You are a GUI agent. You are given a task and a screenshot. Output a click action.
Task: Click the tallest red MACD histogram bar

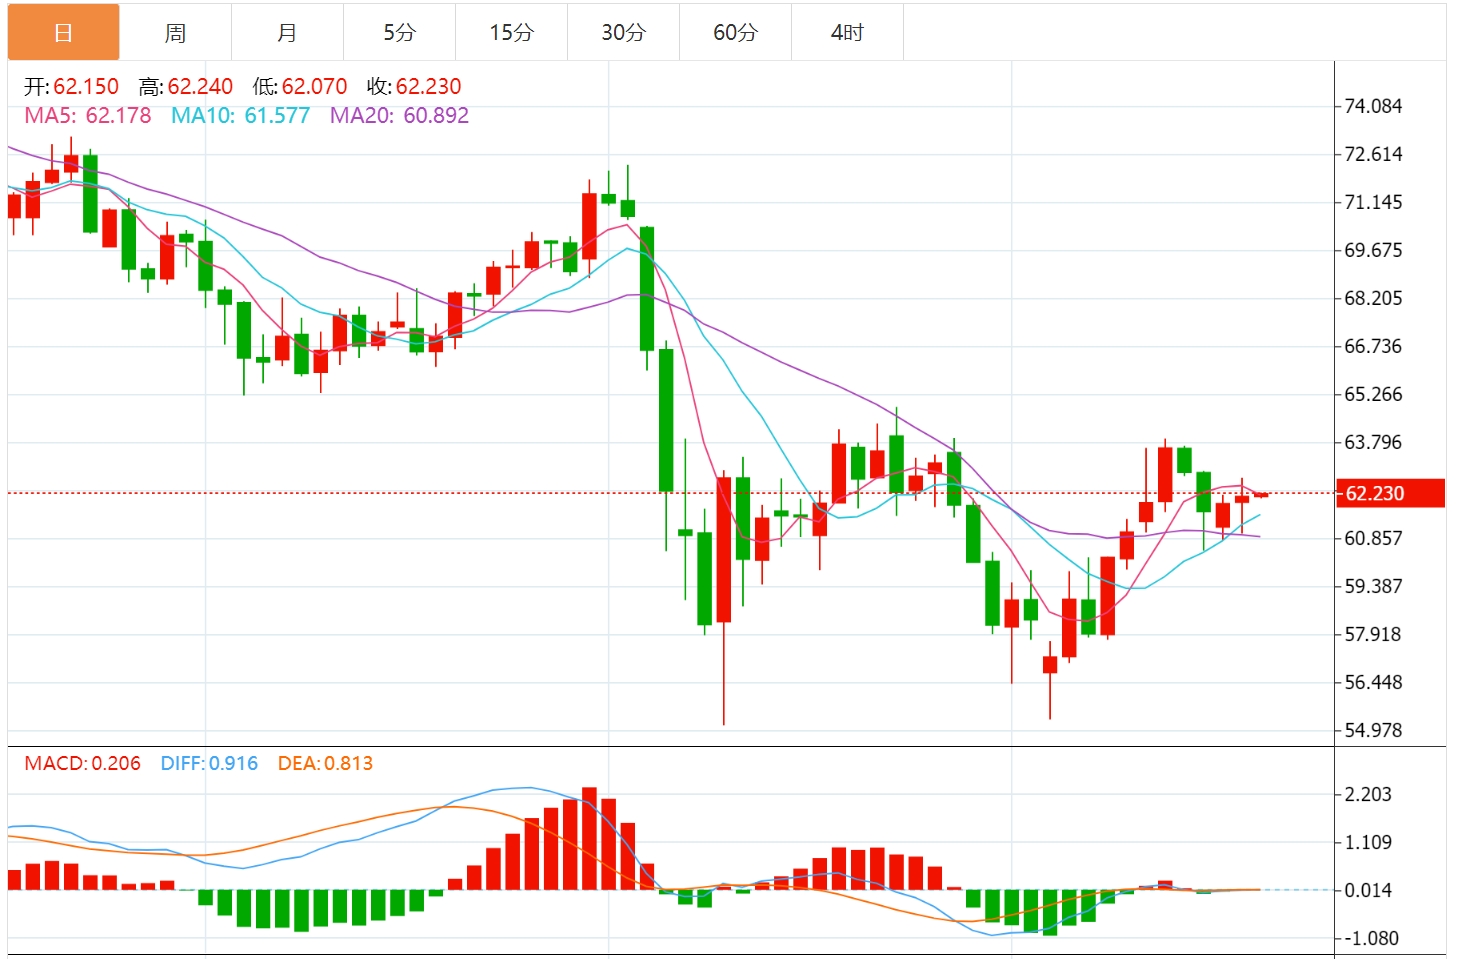point(589,838)
